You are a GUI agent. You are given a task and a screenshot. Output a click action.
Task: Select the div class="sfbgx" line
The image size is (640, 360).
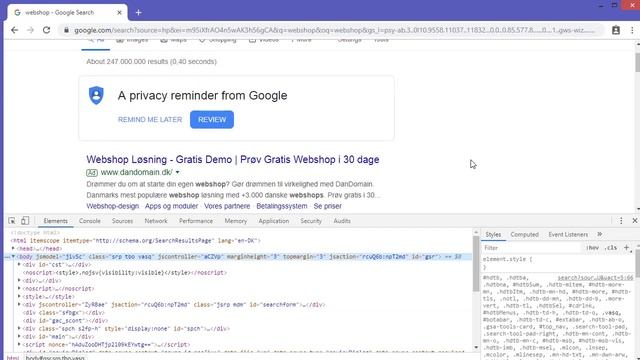pyautogui.click(x=64, y=313)
